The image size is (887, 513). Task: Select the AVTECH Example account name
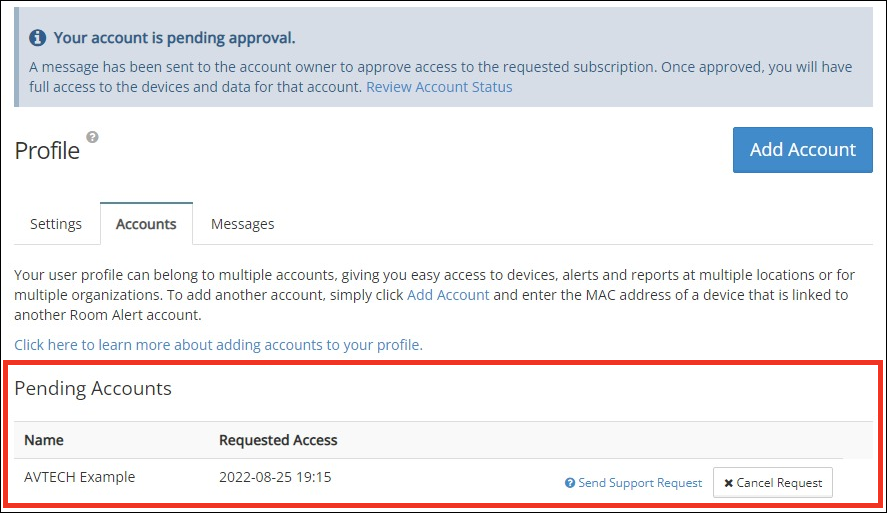[x=79, y=477]
